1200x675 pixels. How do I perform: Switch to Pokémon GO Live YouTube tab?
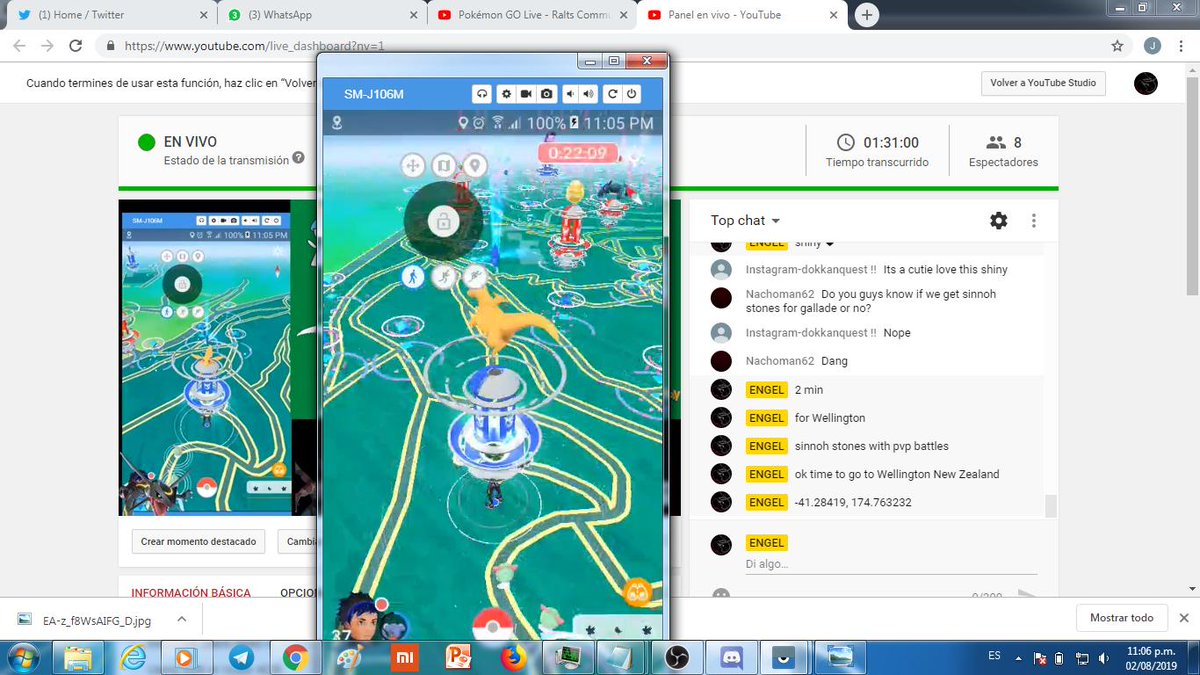pos(530,15)
